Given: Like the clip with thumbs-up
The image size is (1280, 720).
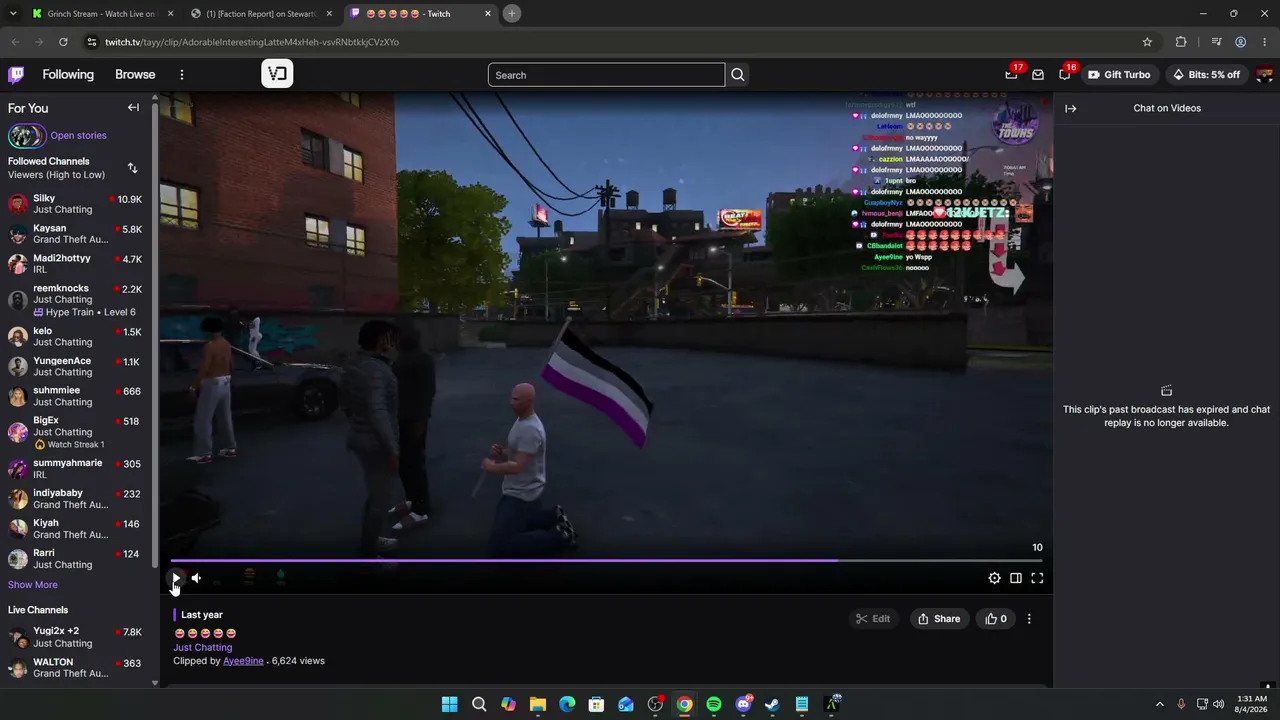Looking at the screenshot, I should coord(996,619).
